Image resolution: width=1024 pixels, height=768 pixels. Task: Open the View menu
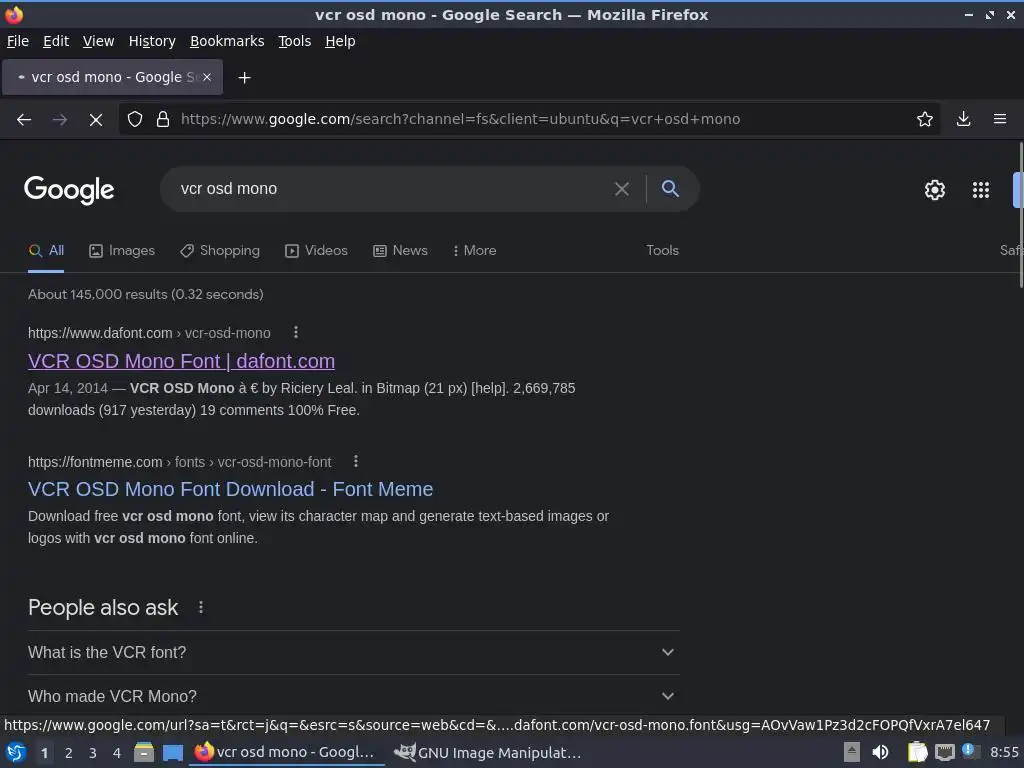pyautogui.click(x=99, y=41)
